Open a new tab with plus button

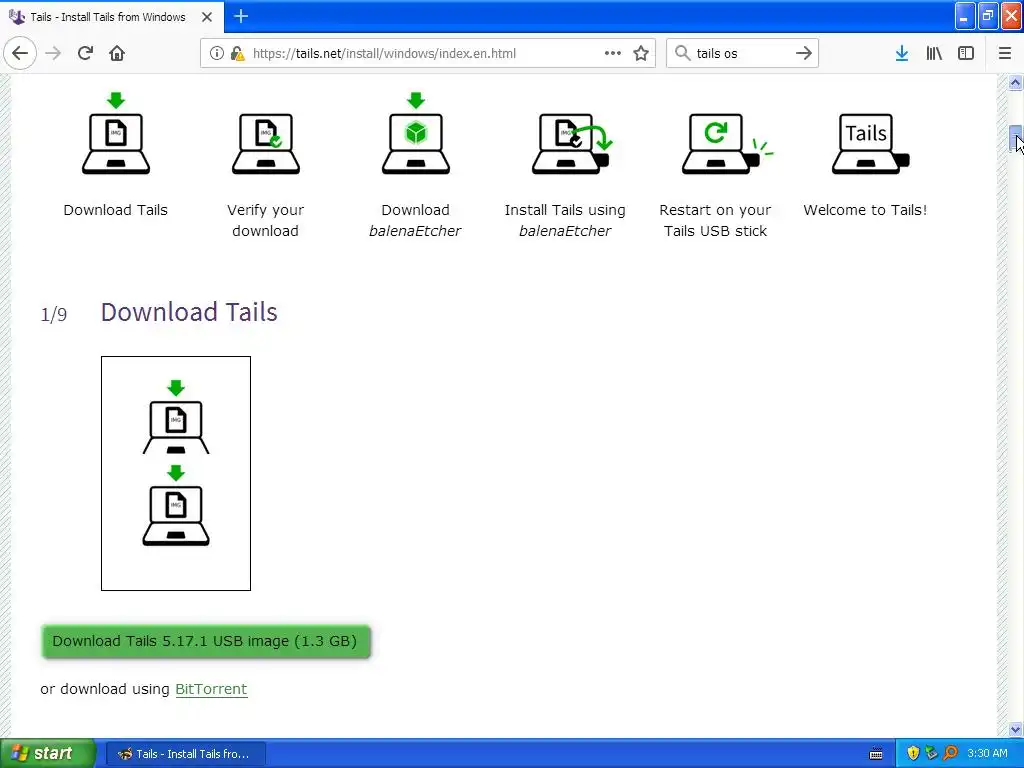click(x=241, y=16)
